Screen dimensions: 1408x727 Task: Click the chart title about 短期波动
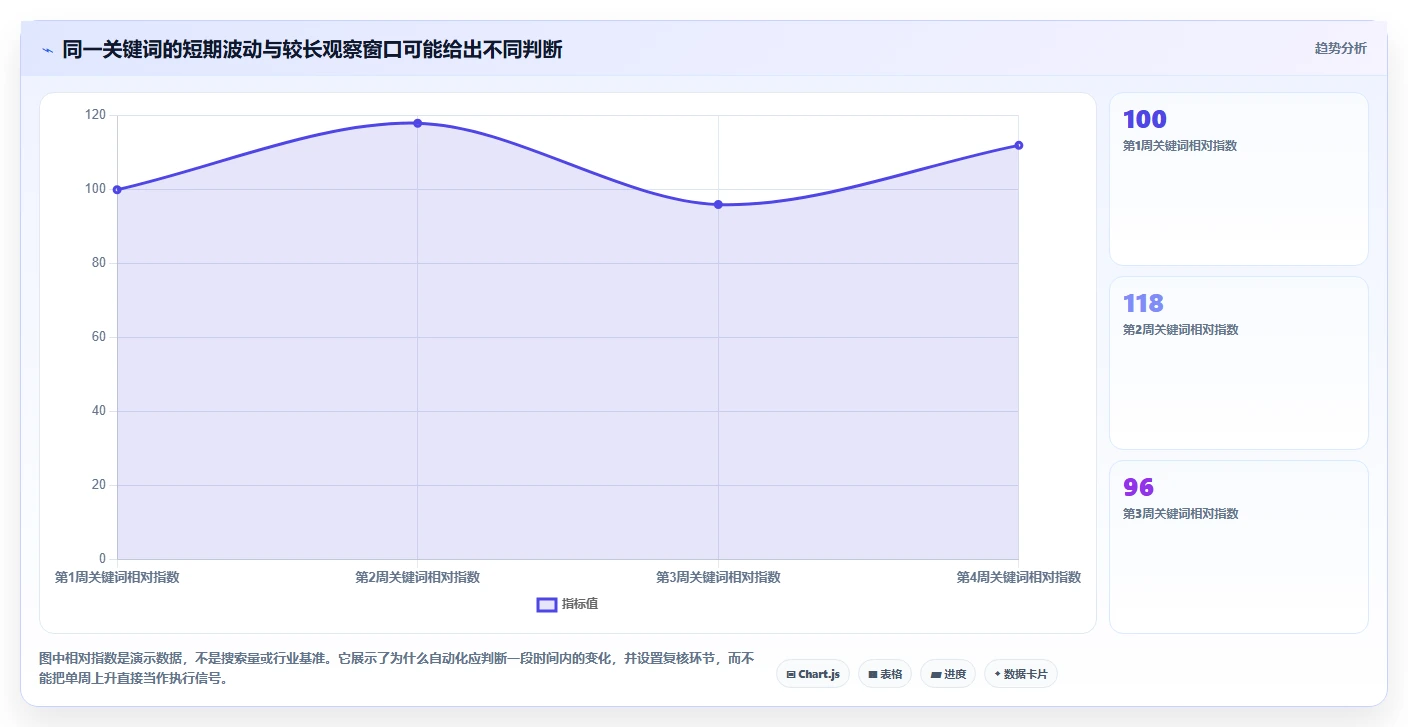(x=312, y=49)
